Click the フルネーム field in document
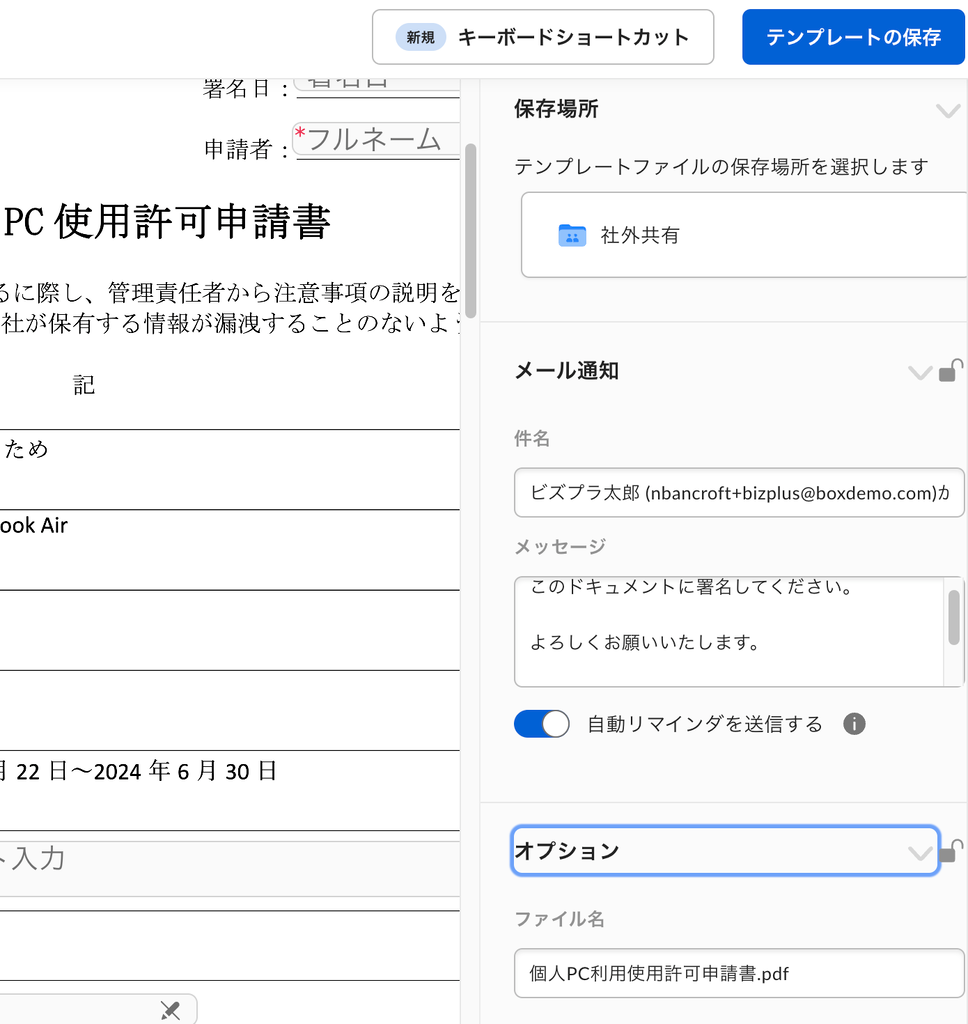 [x=375, y=140]
